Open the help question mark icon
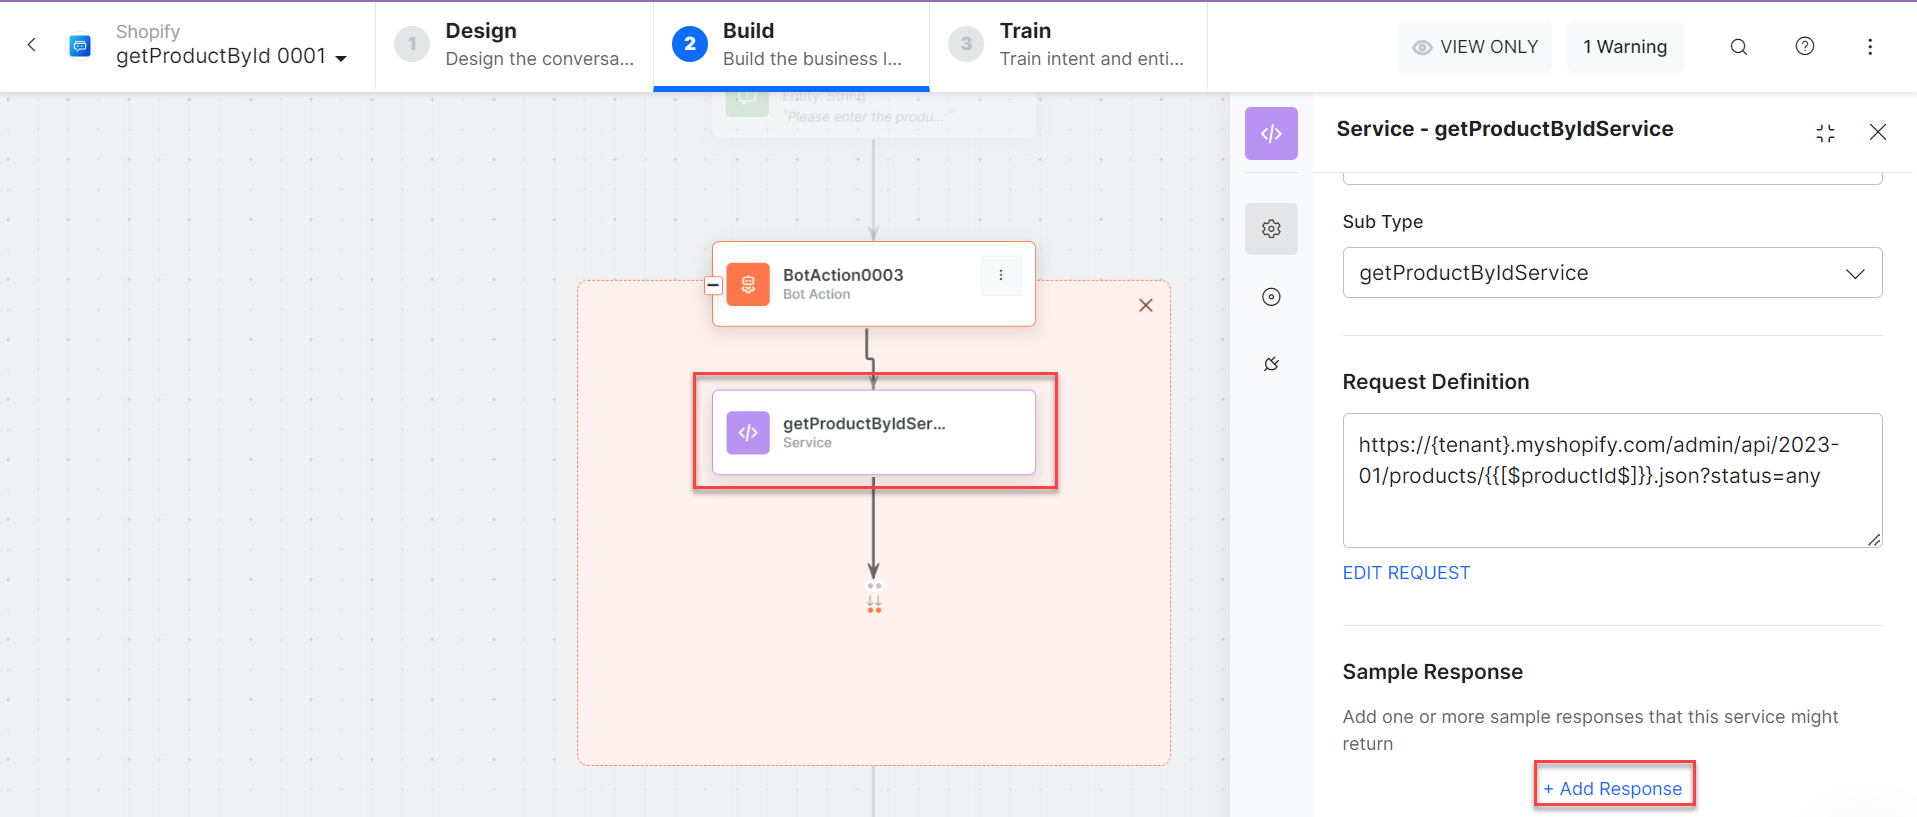The width and height of the screenshot is (1917, 817). point(1805,46)
